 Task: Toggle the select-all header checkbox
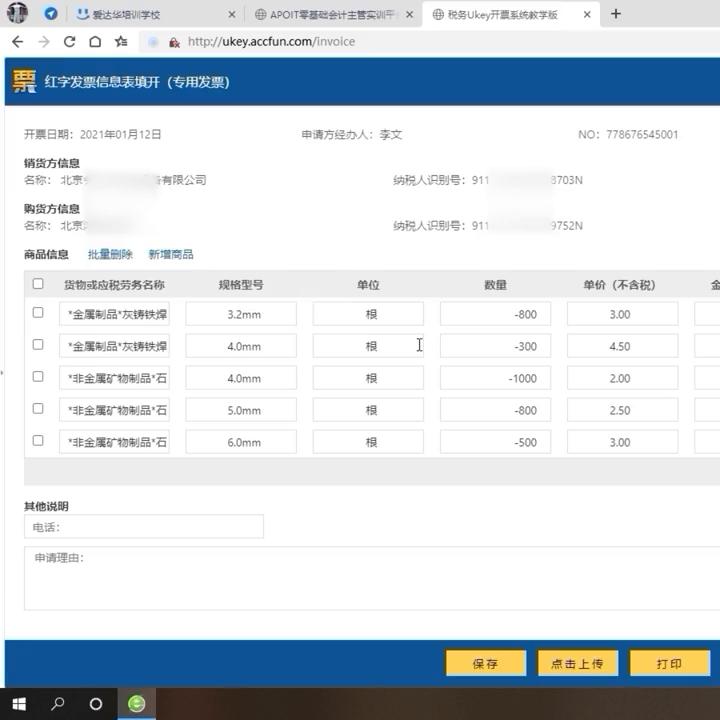point(38,283)
